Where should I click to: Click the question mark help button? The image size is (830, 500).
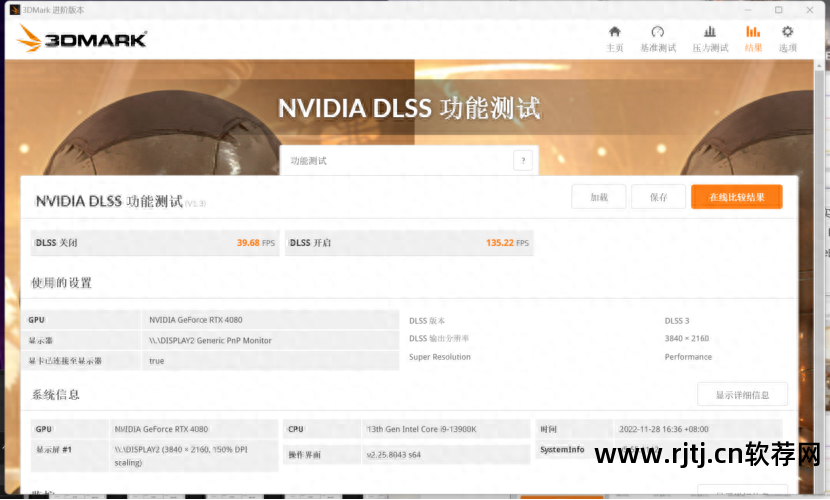tap(523, 160)
